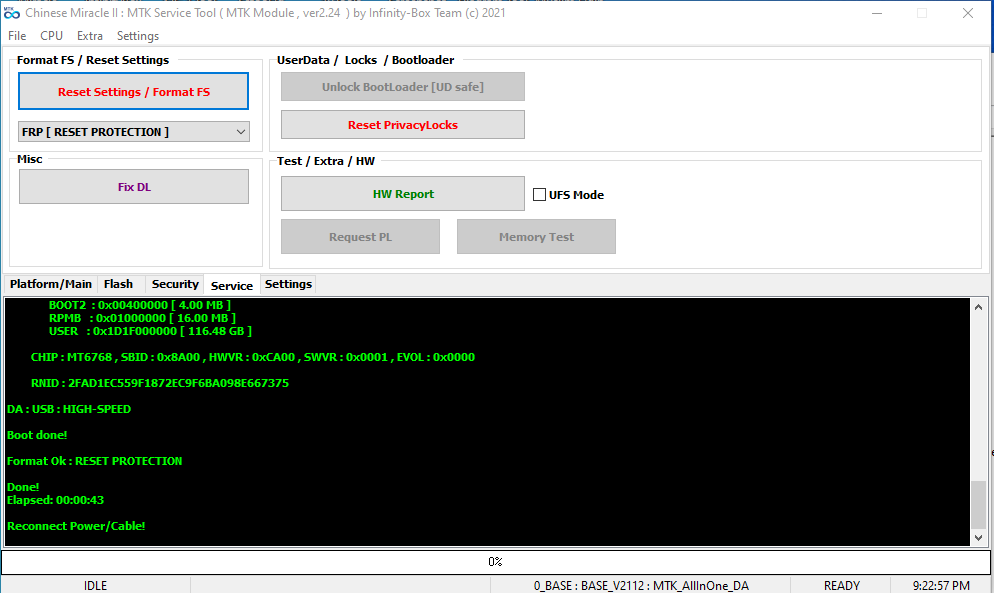
Task: Click the 'DA : USB : HIGH-SPEED' log line
Action: pyautogui.click(x=69, y=409)
